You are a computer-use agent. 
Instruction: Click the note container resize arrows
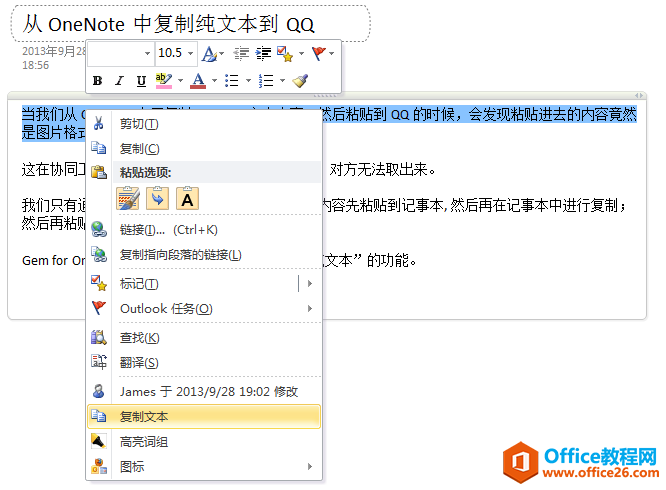639,96
